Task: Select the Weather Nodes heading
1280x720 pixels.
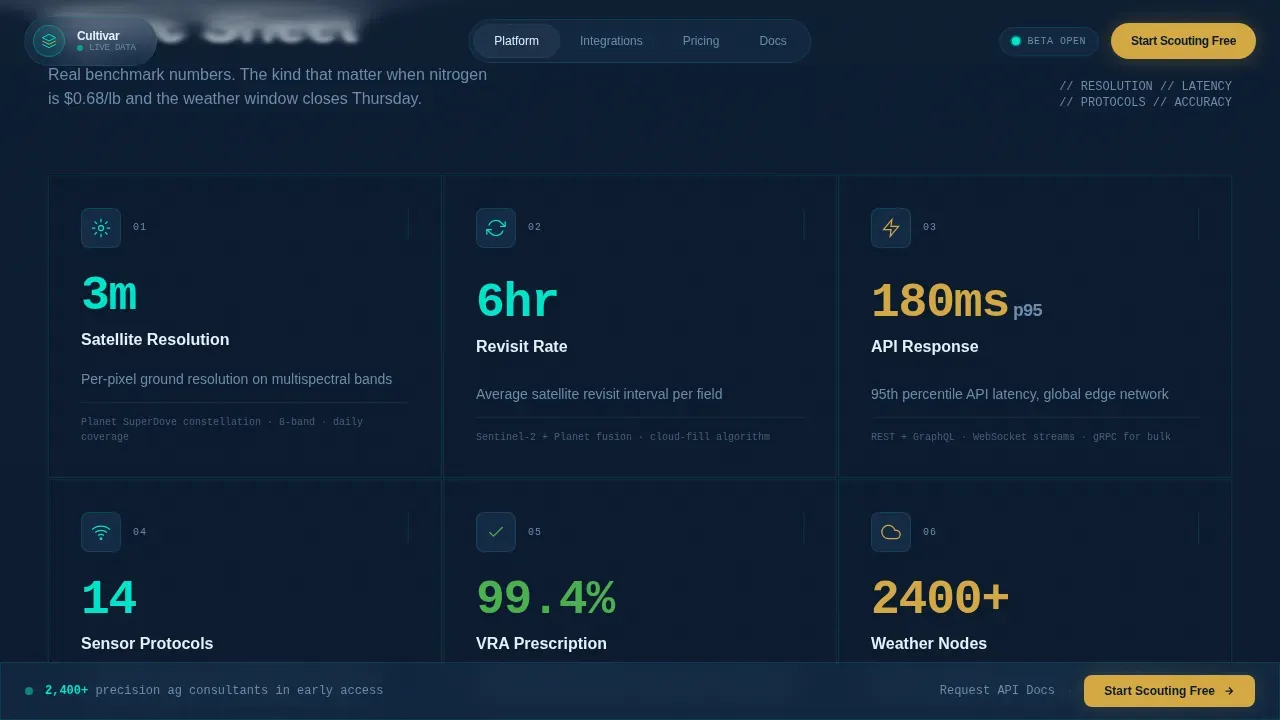Action: [x=929, y=644]
